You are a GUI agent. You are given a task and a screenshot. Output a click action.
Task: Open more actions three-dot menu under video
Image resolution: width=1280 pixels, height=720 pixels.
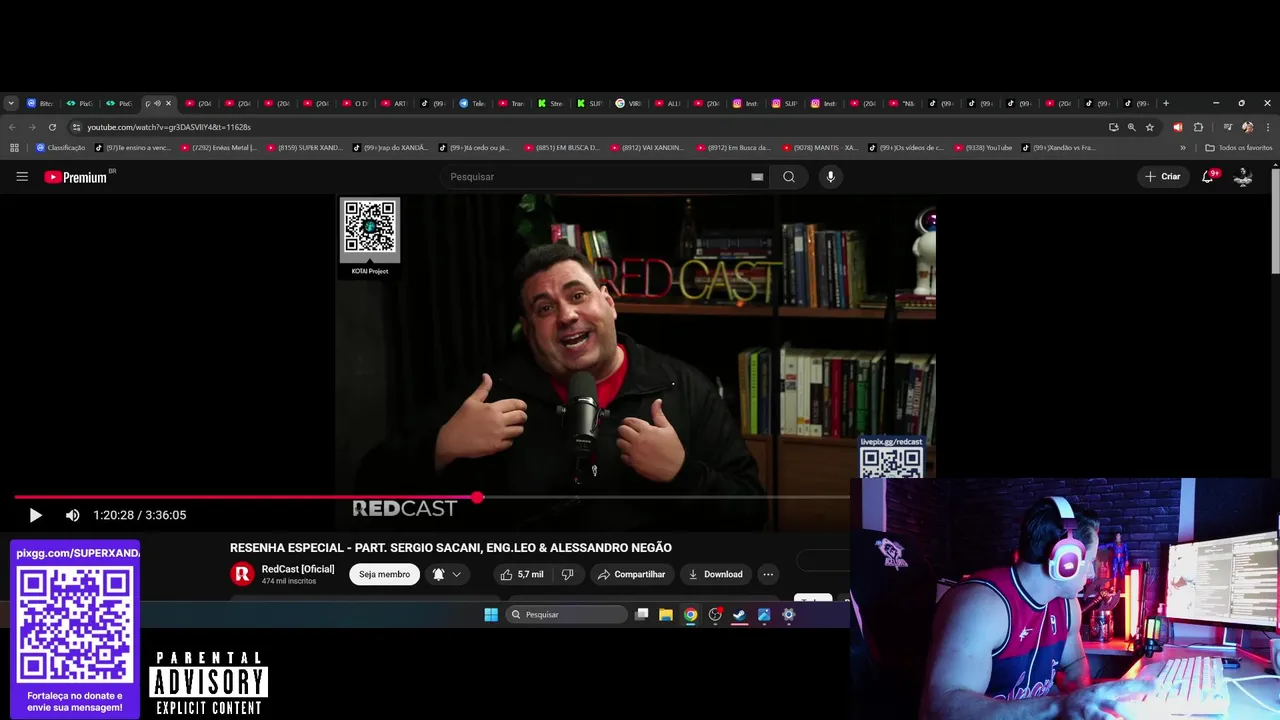point(768,574)
